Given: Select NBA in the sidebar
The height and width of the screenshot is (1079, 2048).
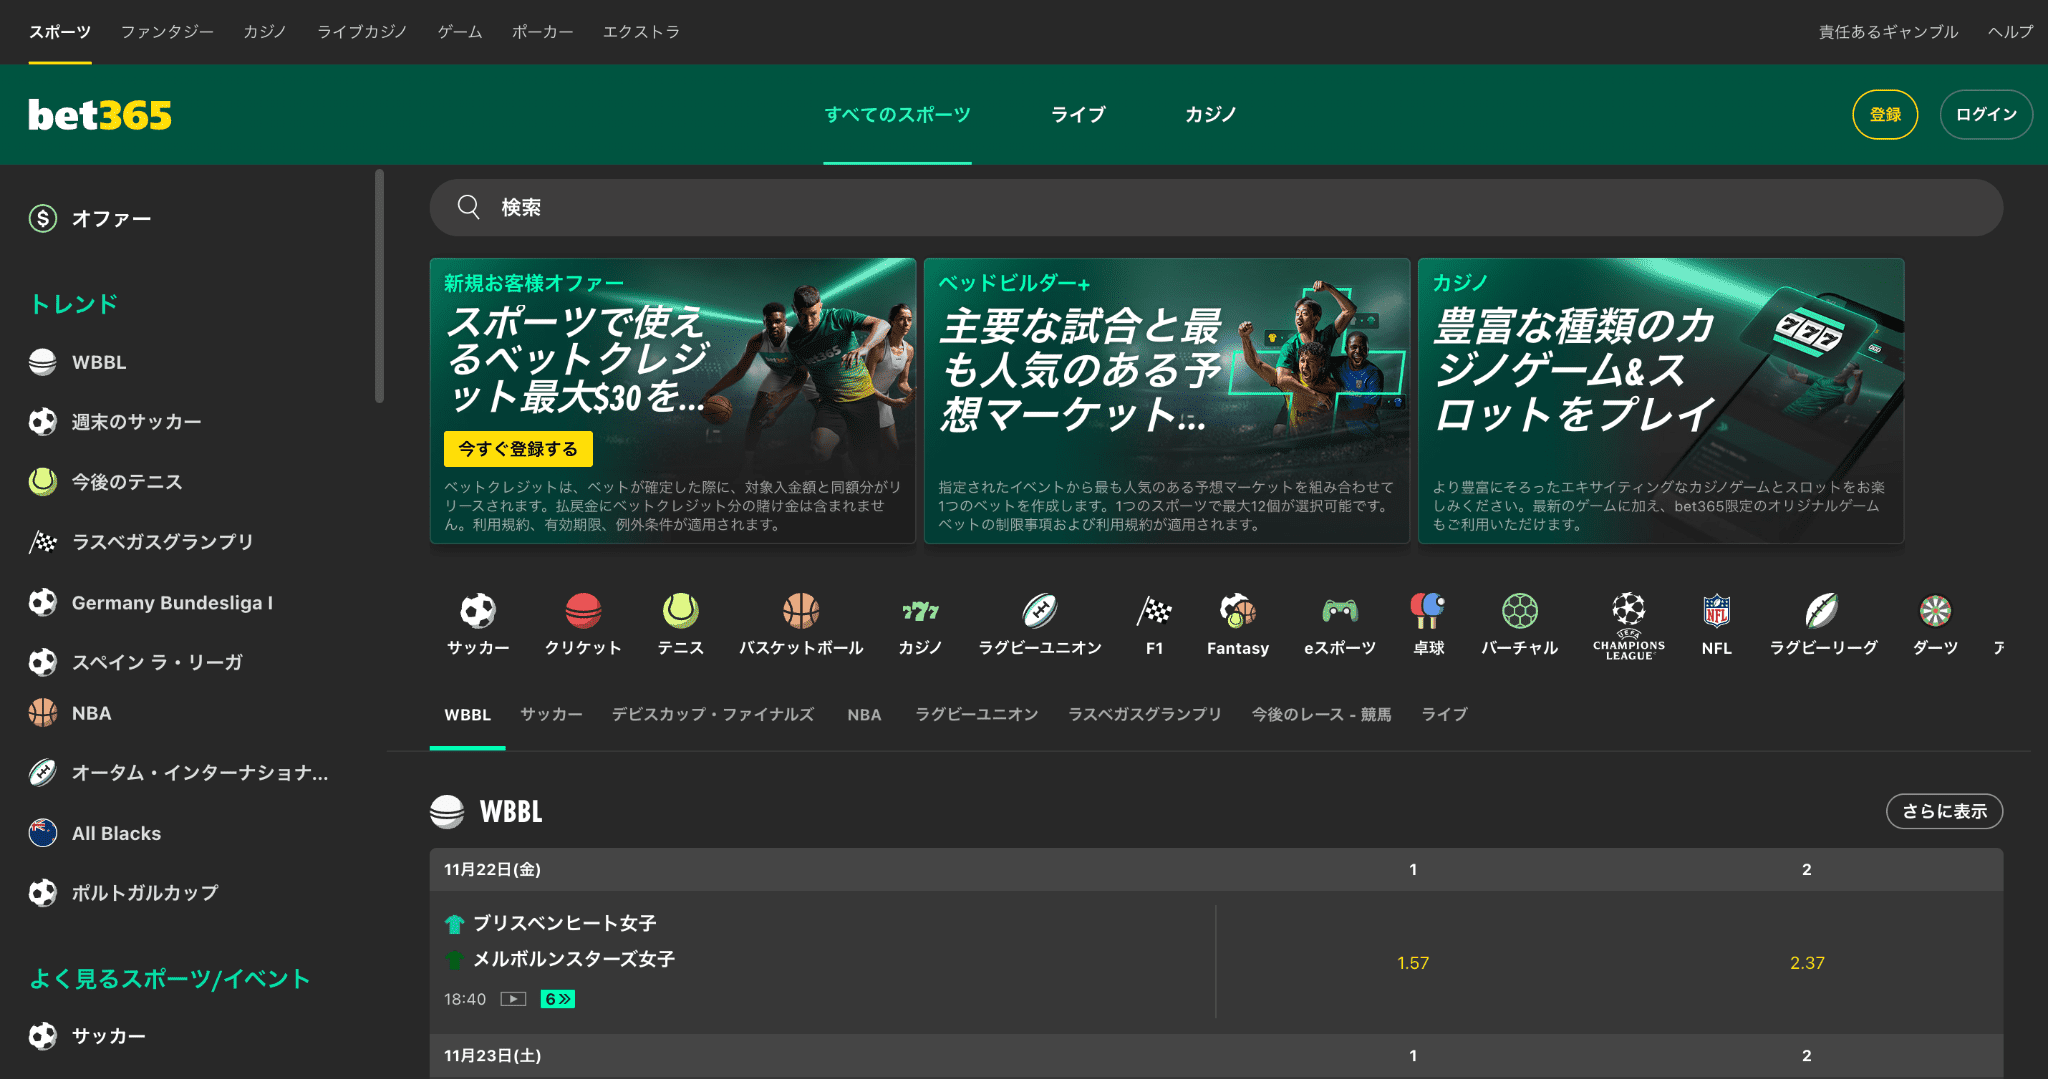Looking at the screenshot, I should 91,713.
